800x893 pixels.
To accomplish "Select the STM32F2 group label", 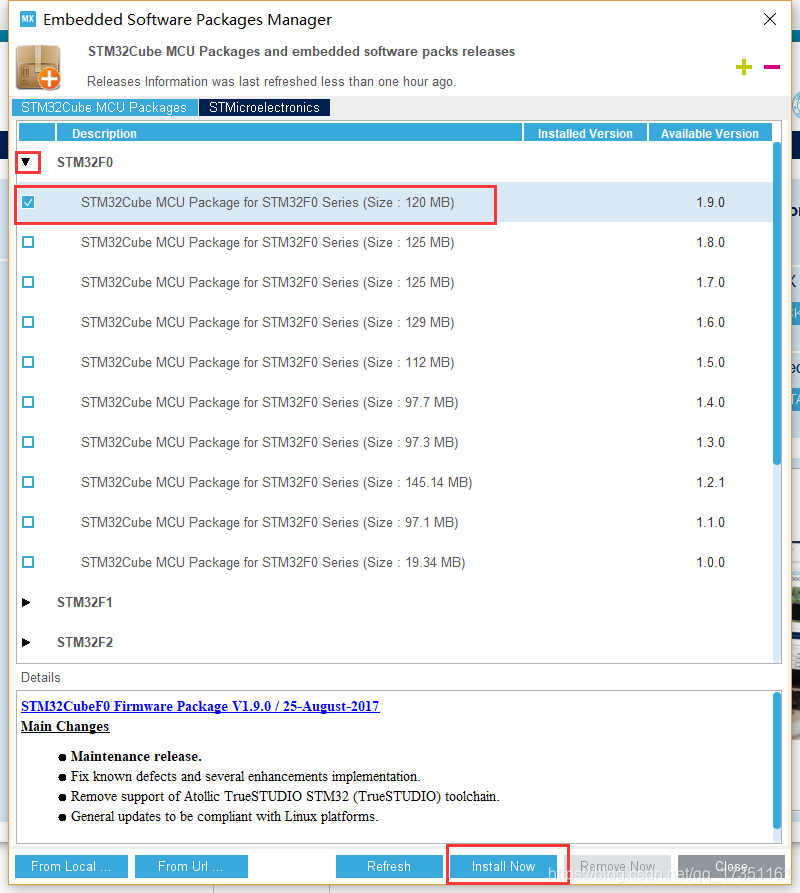I will [x=85, y=642].
